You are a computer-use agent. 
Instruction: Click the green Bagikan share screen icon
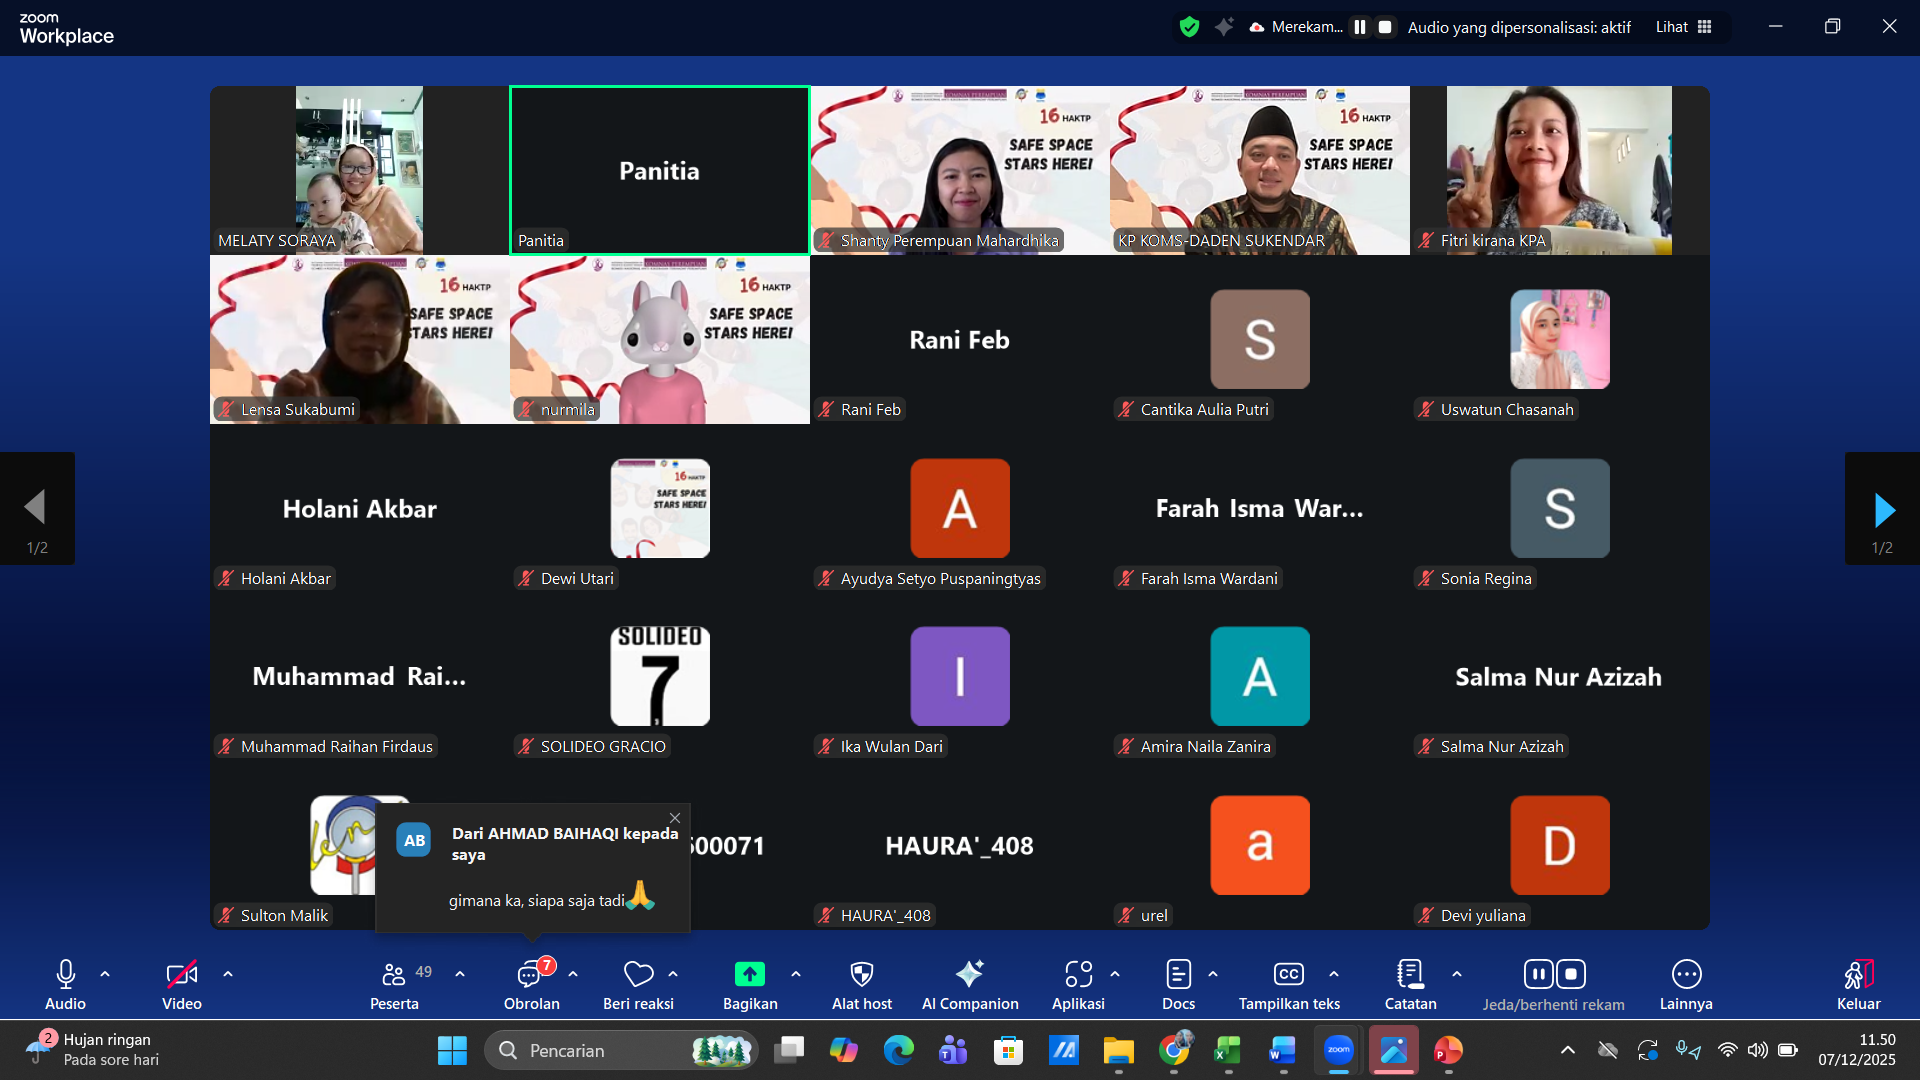[x=749, y=974]
